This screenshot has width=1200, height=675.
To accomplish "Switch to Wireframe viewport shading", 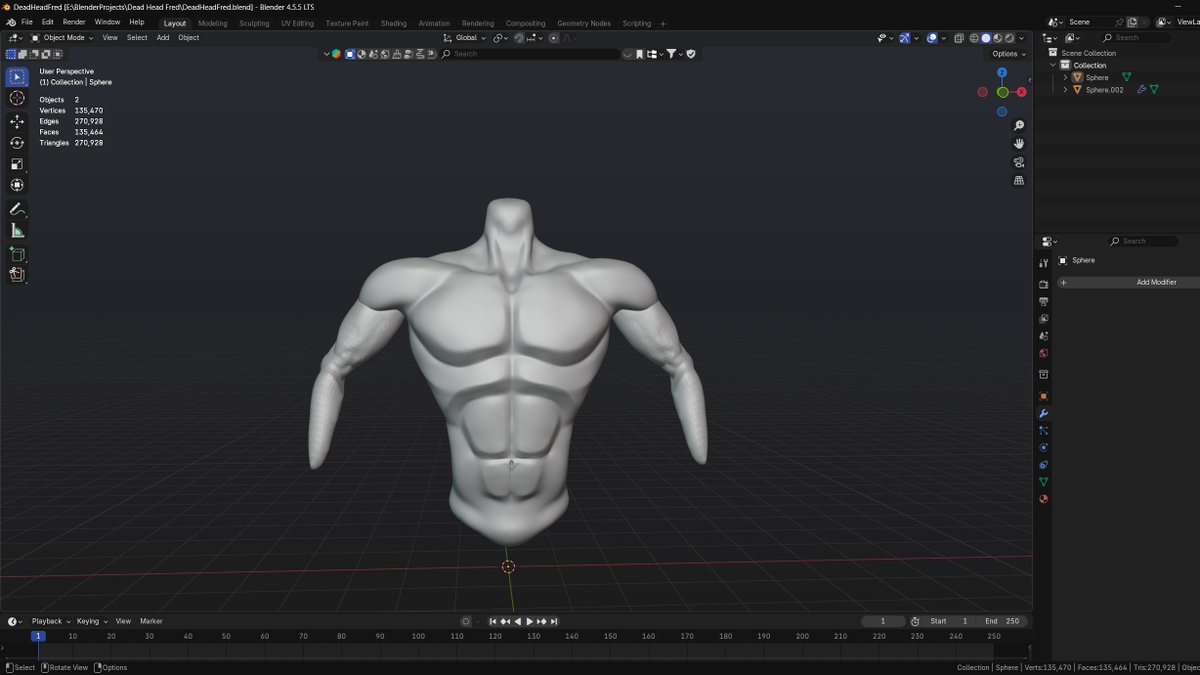I will point(974,38).
